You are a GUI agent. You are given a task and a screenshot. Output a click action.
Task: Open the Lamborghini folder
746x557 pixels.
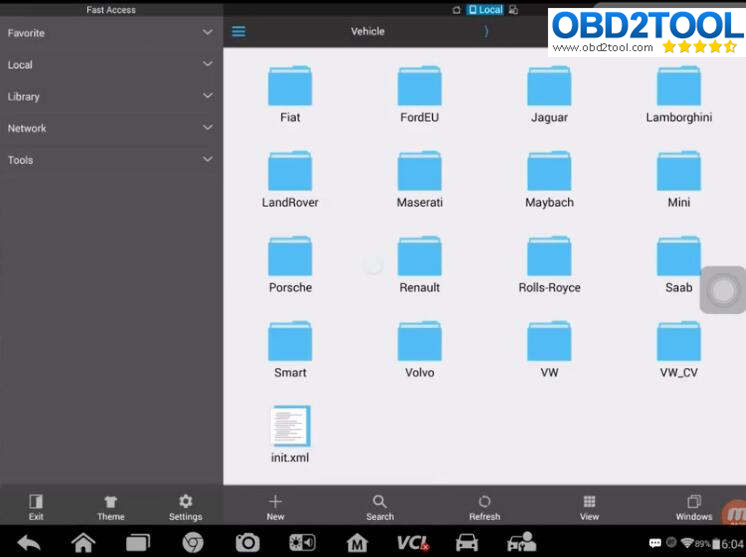click(x=678, y=94)
